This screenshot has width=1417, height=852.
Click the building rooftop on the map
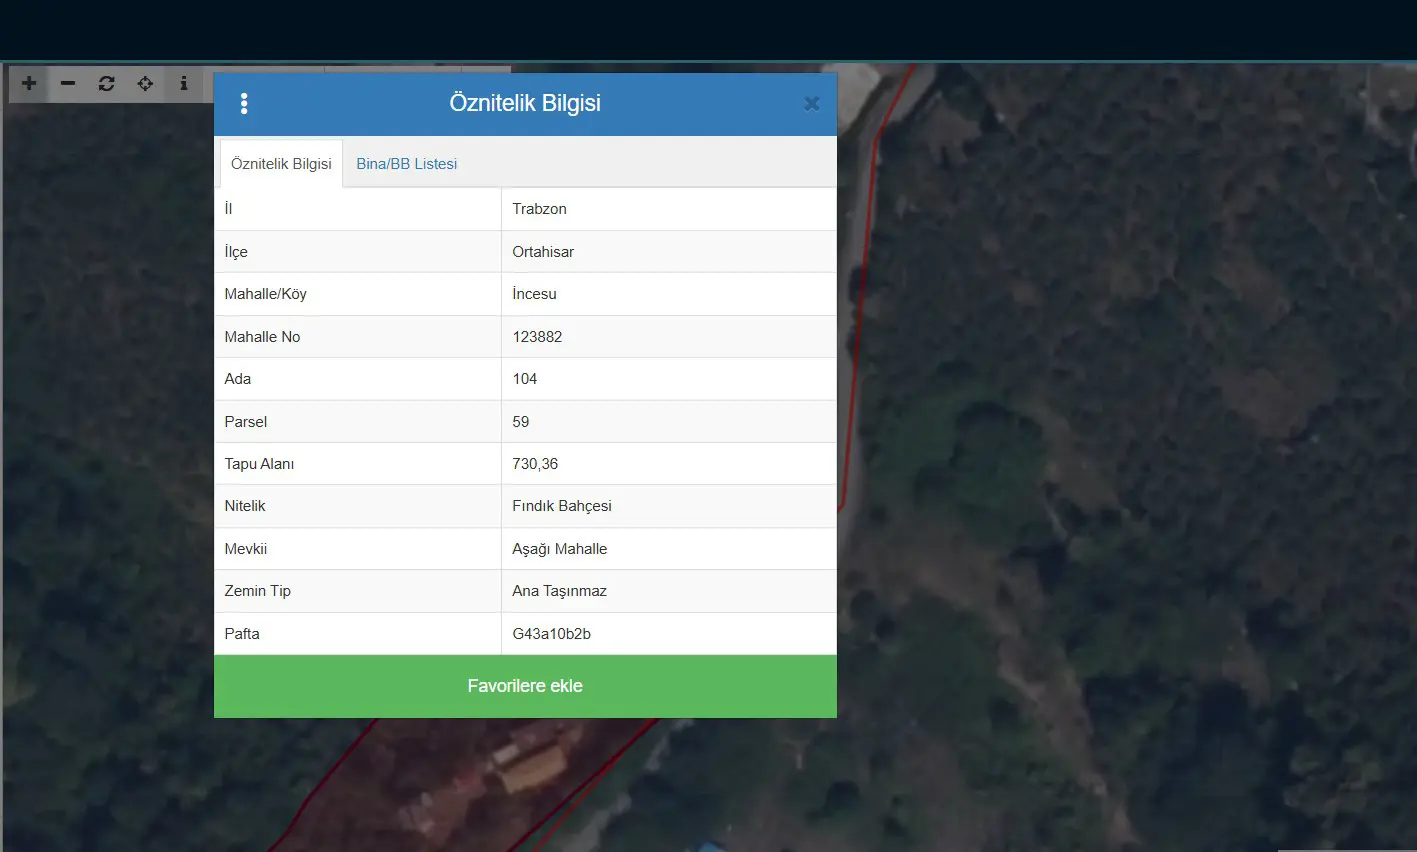pos(532,767)
